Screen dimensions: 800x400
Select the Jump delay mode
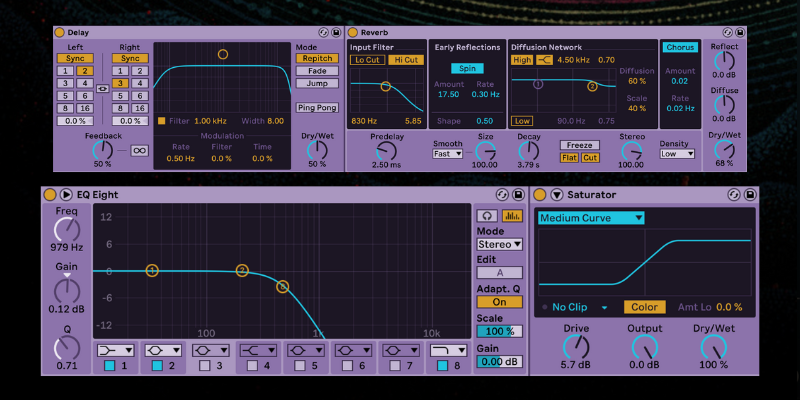point(315,84)
